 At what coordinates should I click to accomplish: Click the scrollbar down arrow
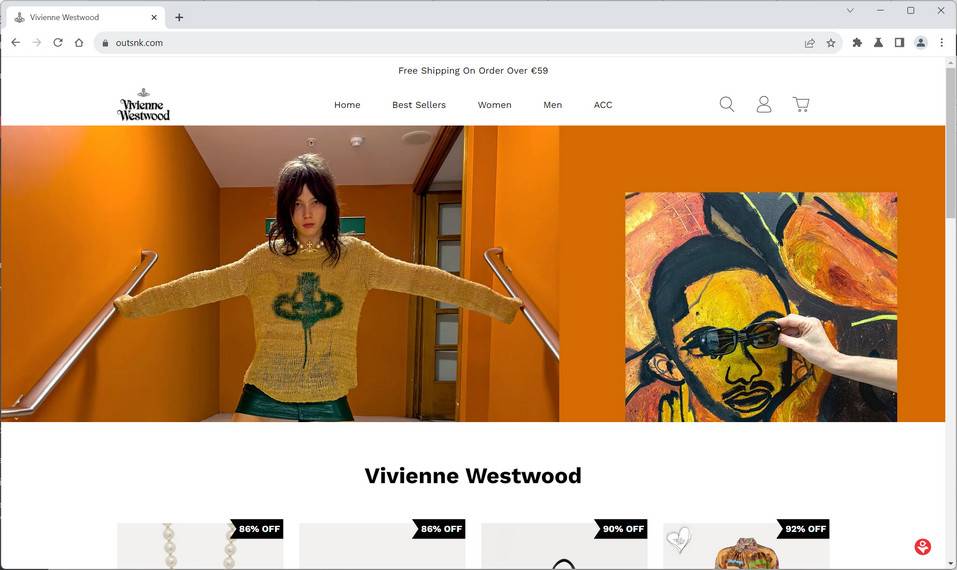pos(951,563)
